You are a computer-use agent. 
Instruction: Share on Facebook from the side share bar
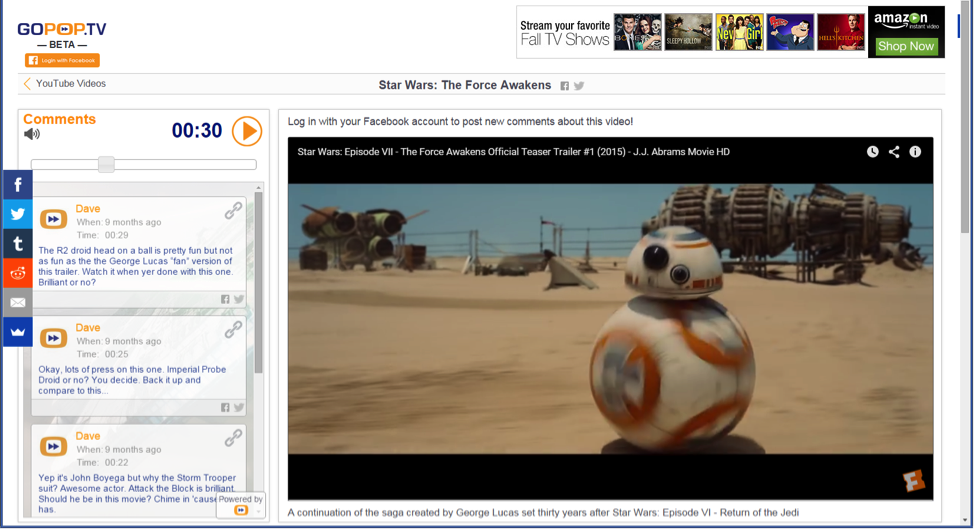[x=18, y=185]
